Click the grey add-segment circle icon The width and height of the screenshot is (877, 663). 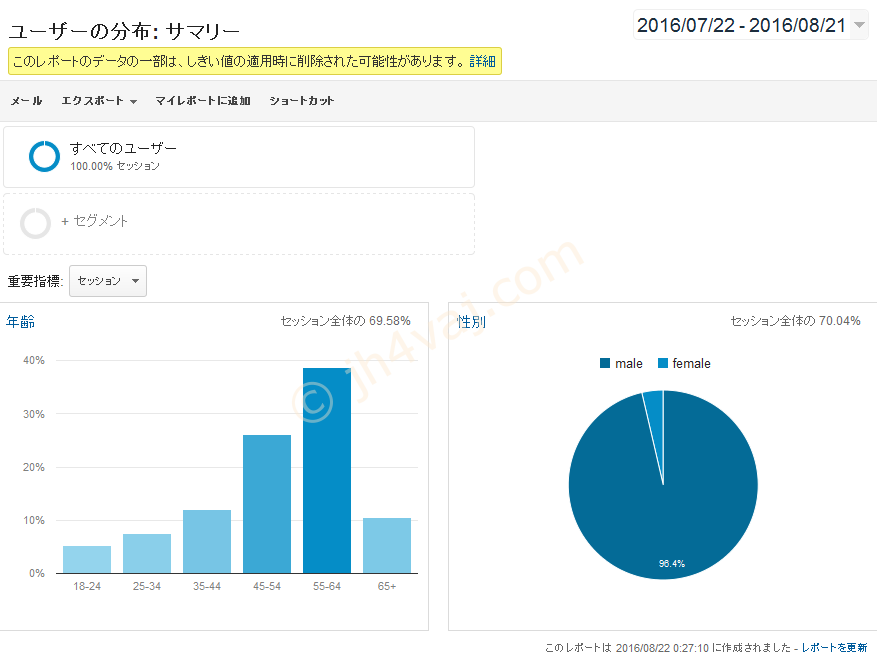coord(35,223)
